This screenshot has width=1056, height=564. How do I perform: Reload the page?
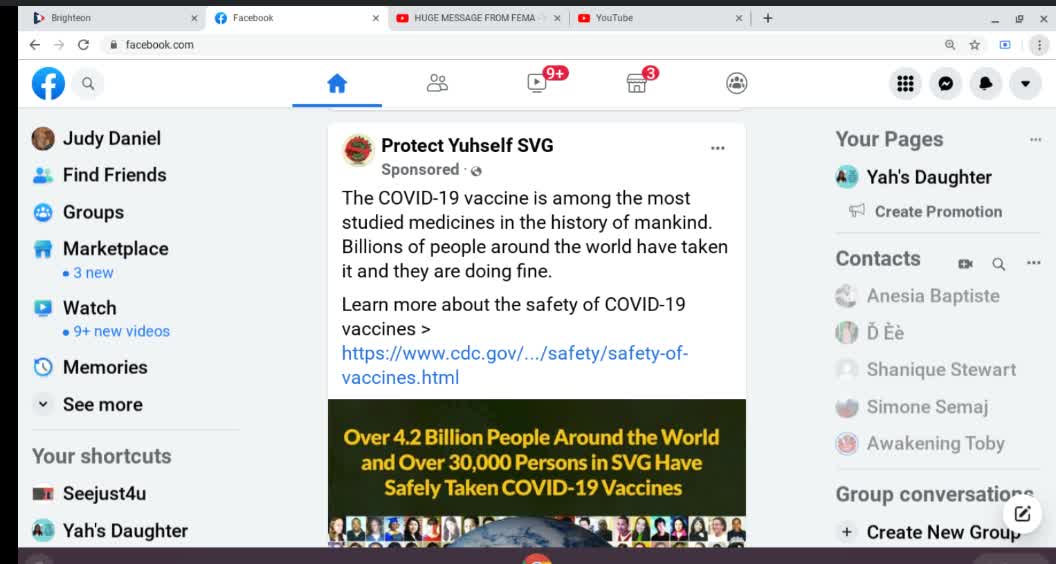[84, 45]
